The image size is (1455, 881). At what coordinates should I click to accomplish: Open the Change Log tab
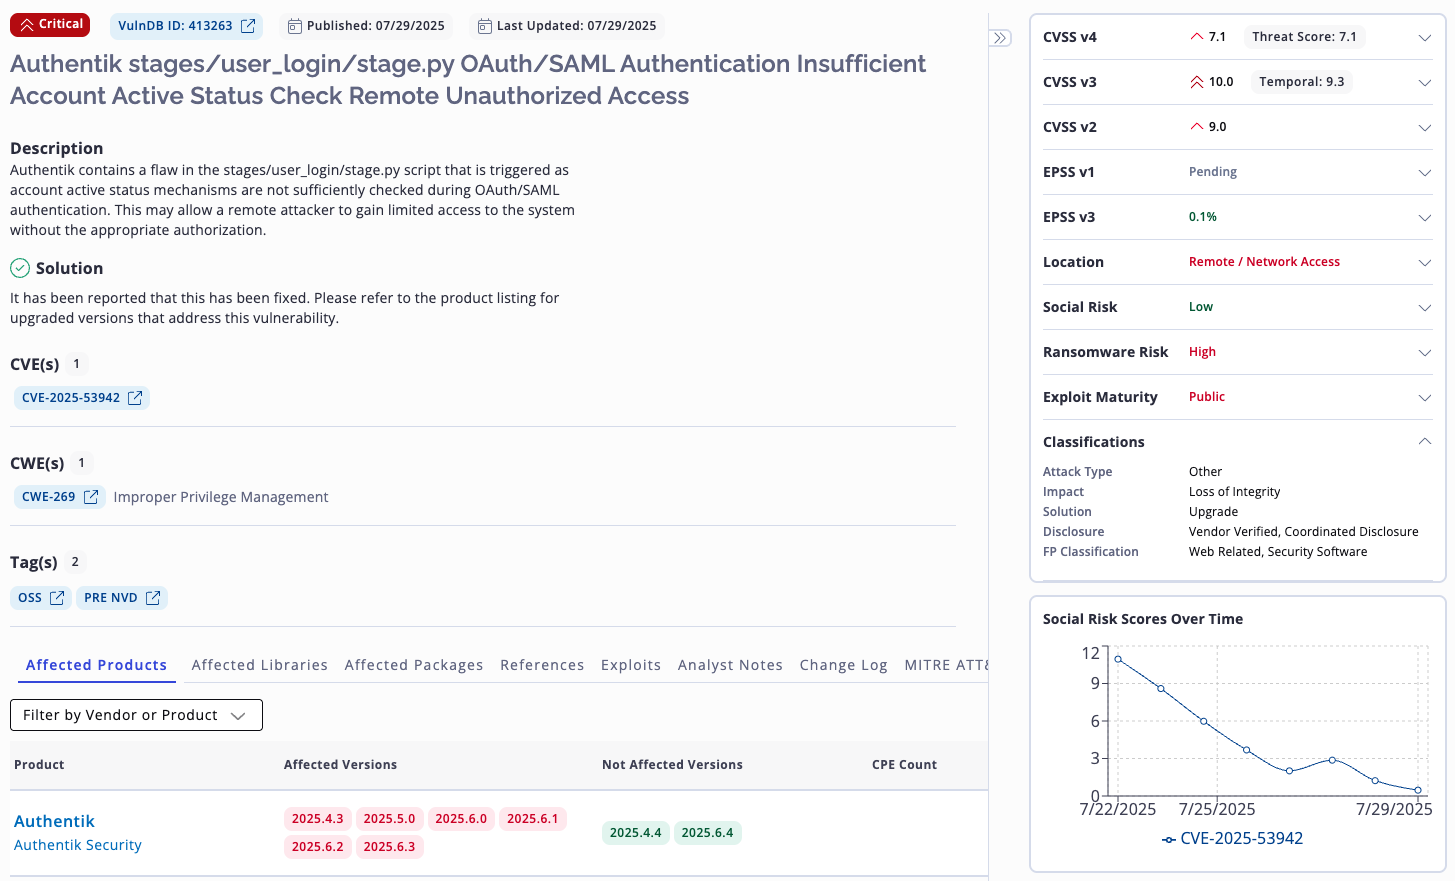point(844,665)
